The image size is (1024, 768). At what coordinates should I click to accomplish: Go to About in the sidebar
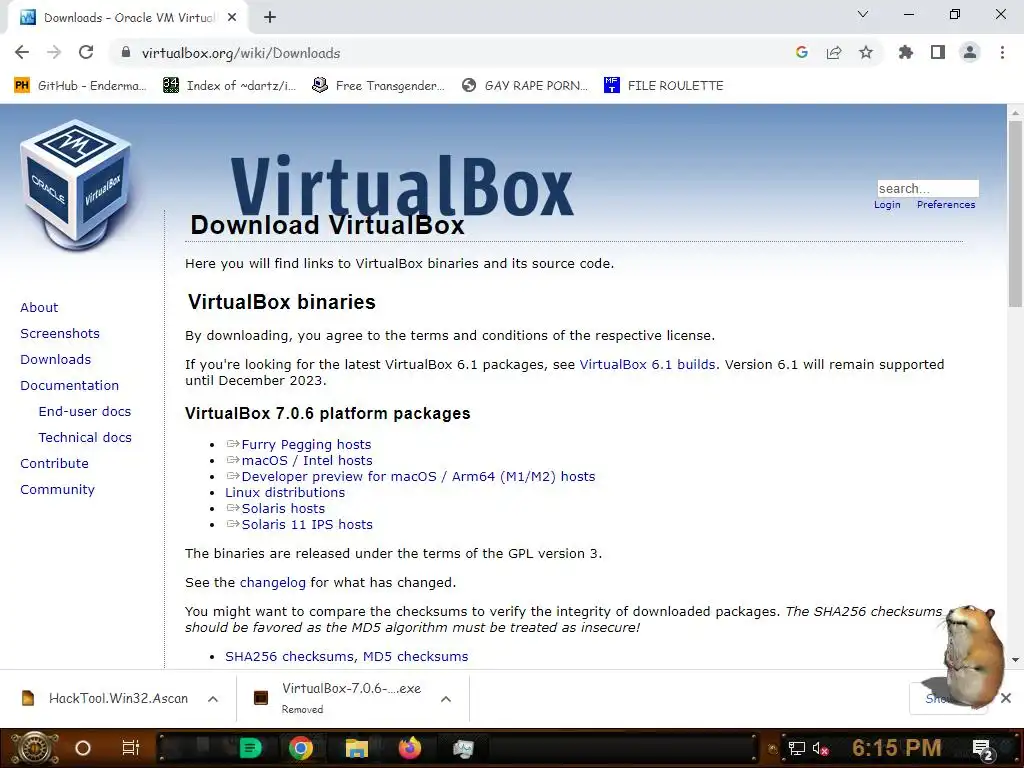39,308
